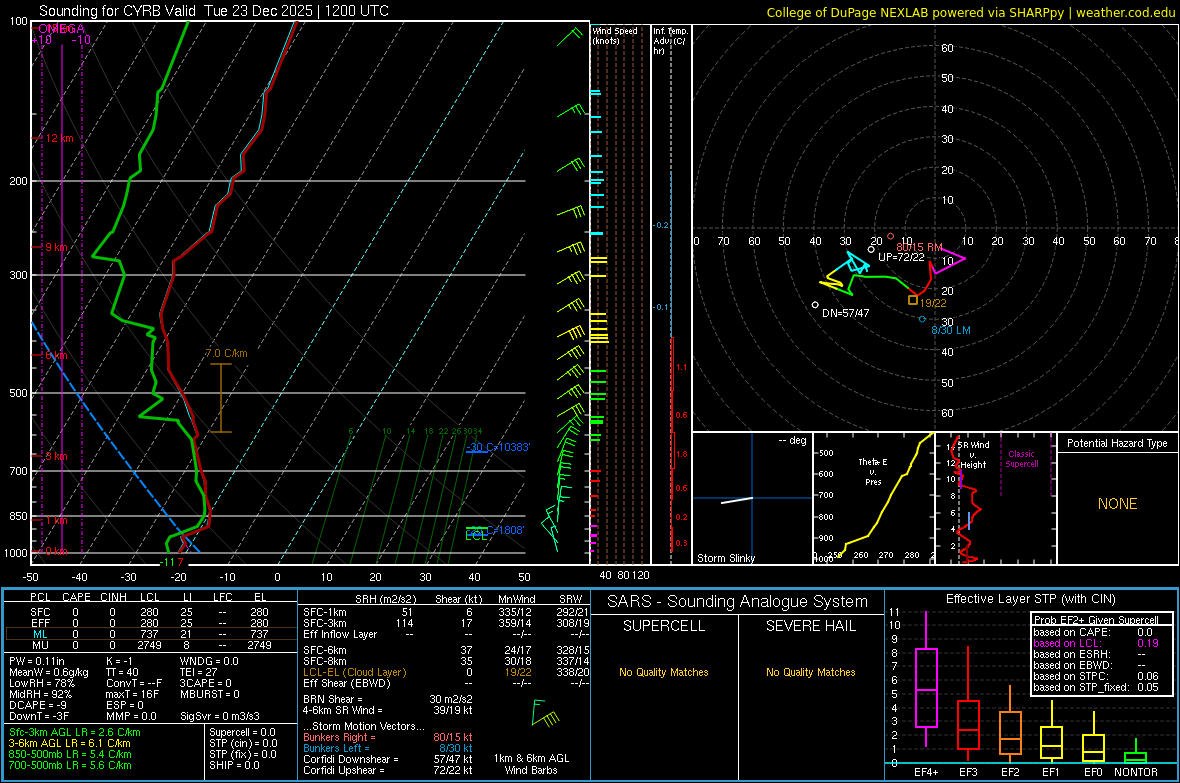This screenshot has height=783, width=1180.
Task: Select 850-500mb LR = 5.4 C/km
Action: (x=70, y=754)
